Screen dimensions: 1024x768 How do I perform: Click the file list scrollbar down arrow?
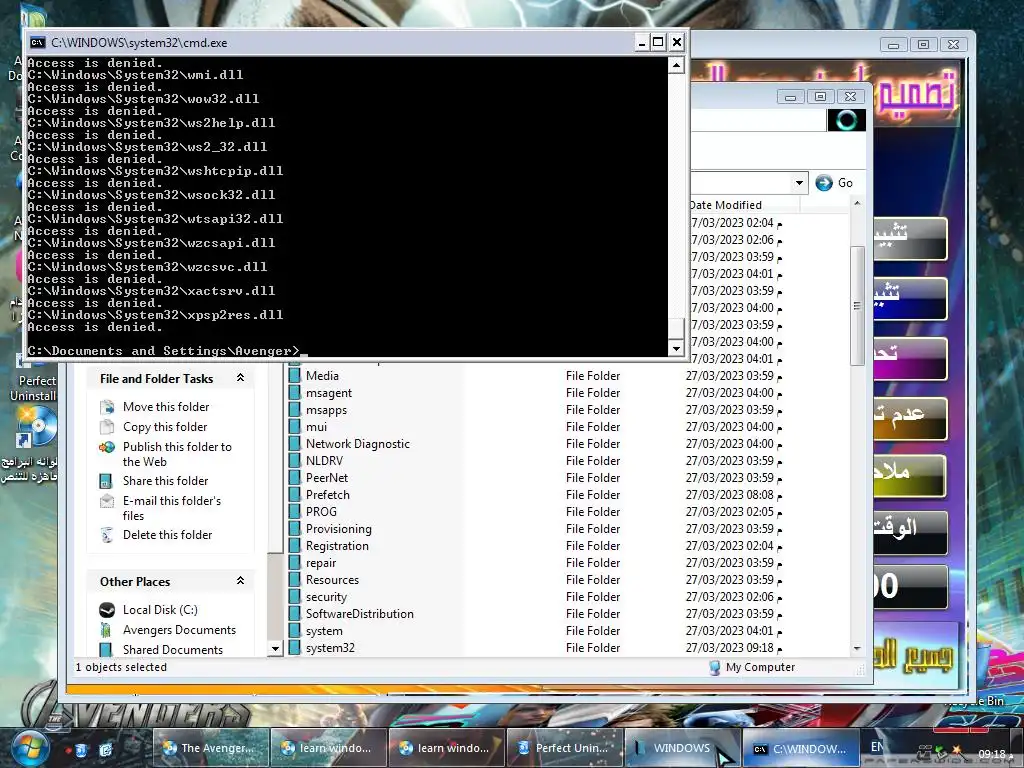coord(857,648)
